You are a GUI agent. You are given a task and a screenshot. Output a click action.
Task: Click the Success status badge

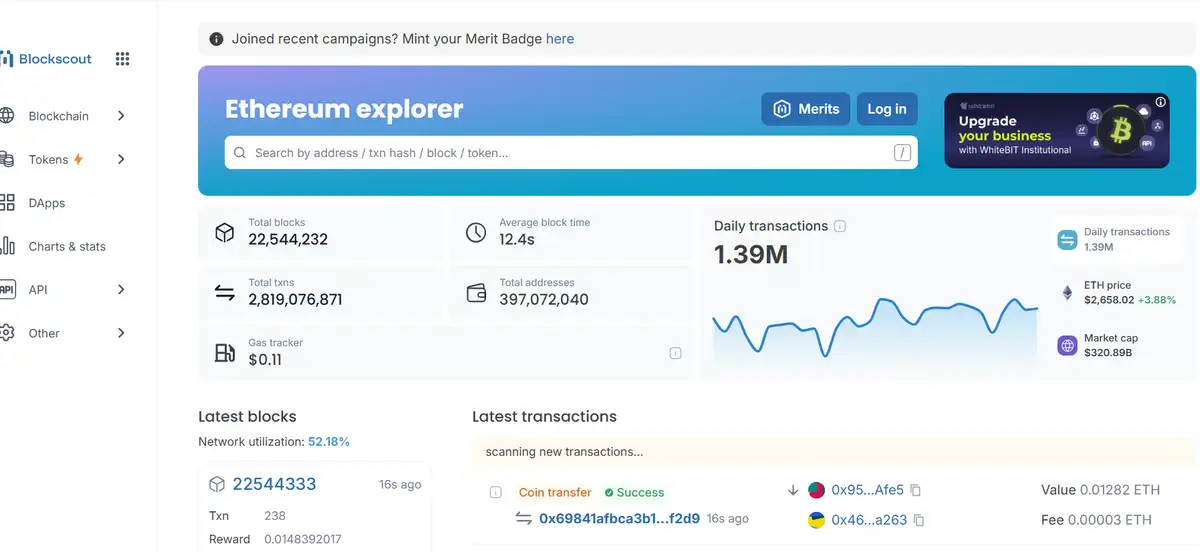point(634,492)
